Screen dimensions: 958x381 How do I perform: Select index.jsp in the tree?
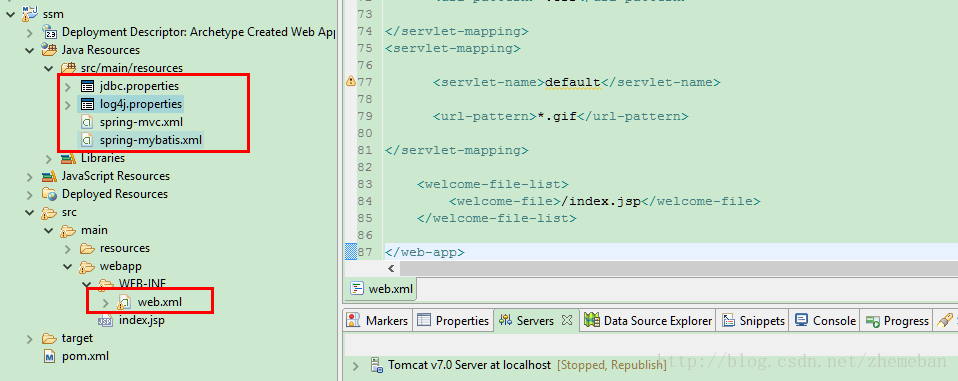tap(142, 320)
